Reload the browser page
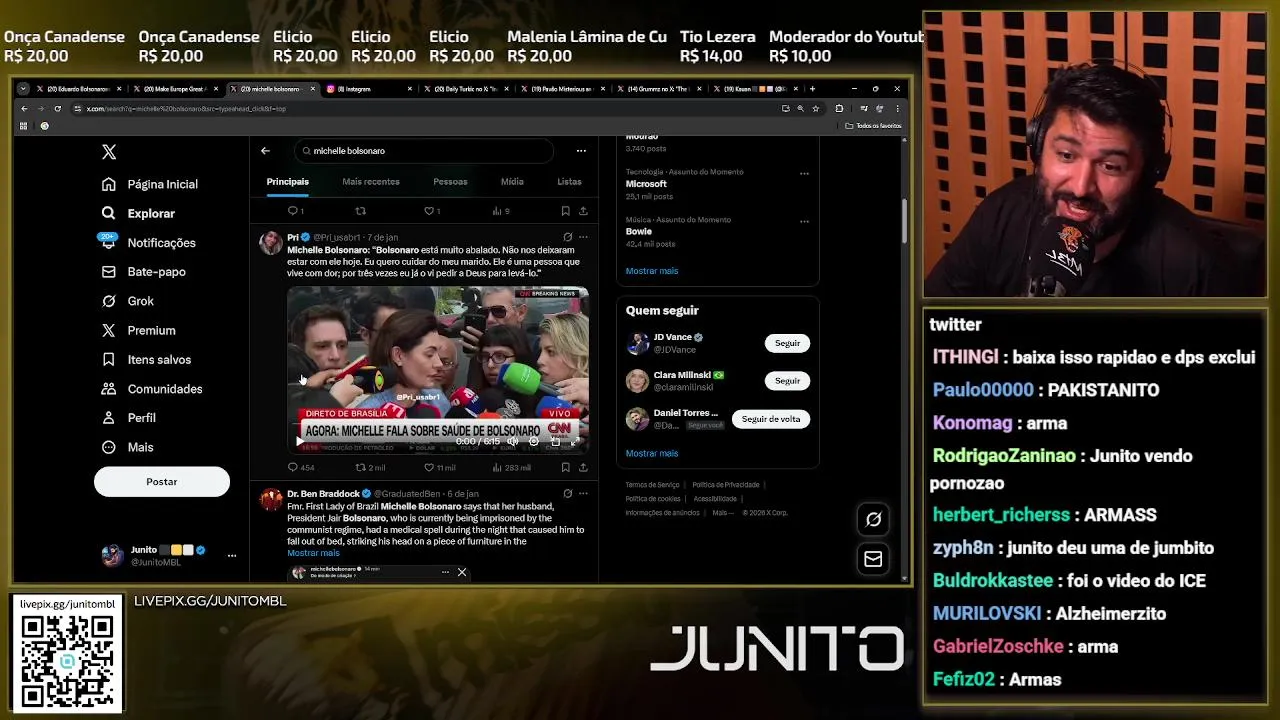Image resolution: width=1280 pixels, height=720 pixels. [x=57, y=108]
